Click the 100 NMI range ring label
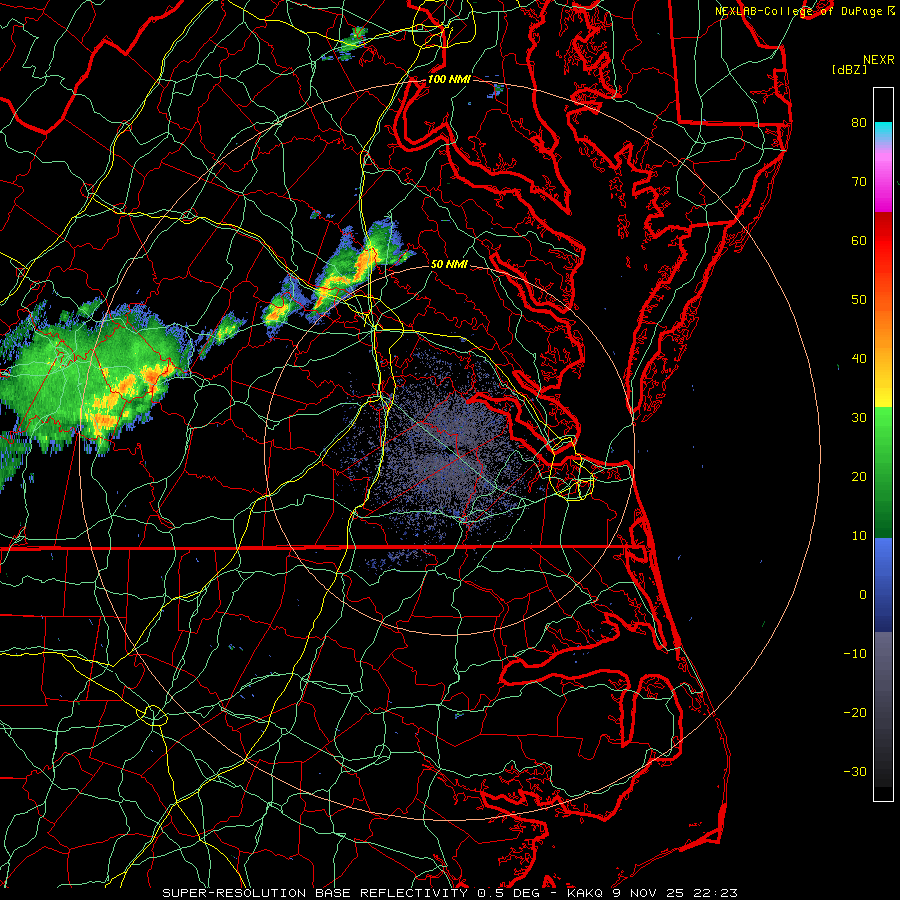The image size is (900, 900). point(449,79)
